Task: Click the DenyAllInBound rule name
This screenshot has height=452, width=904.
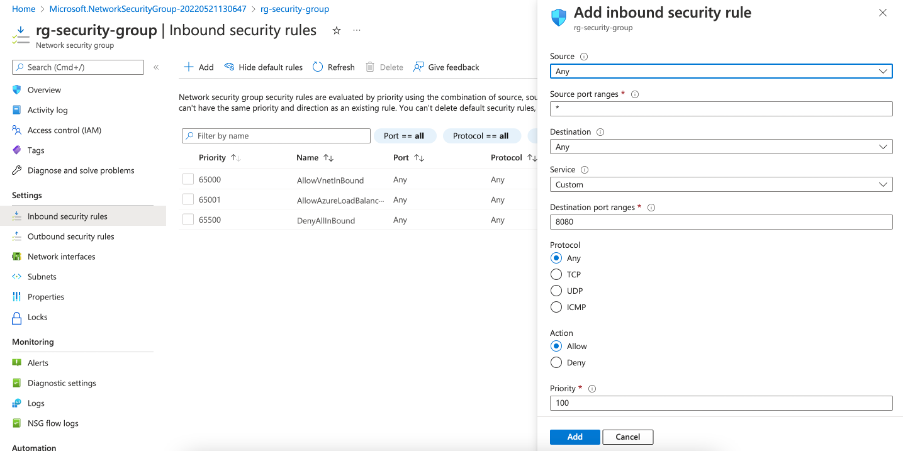Action: [326, 221]
